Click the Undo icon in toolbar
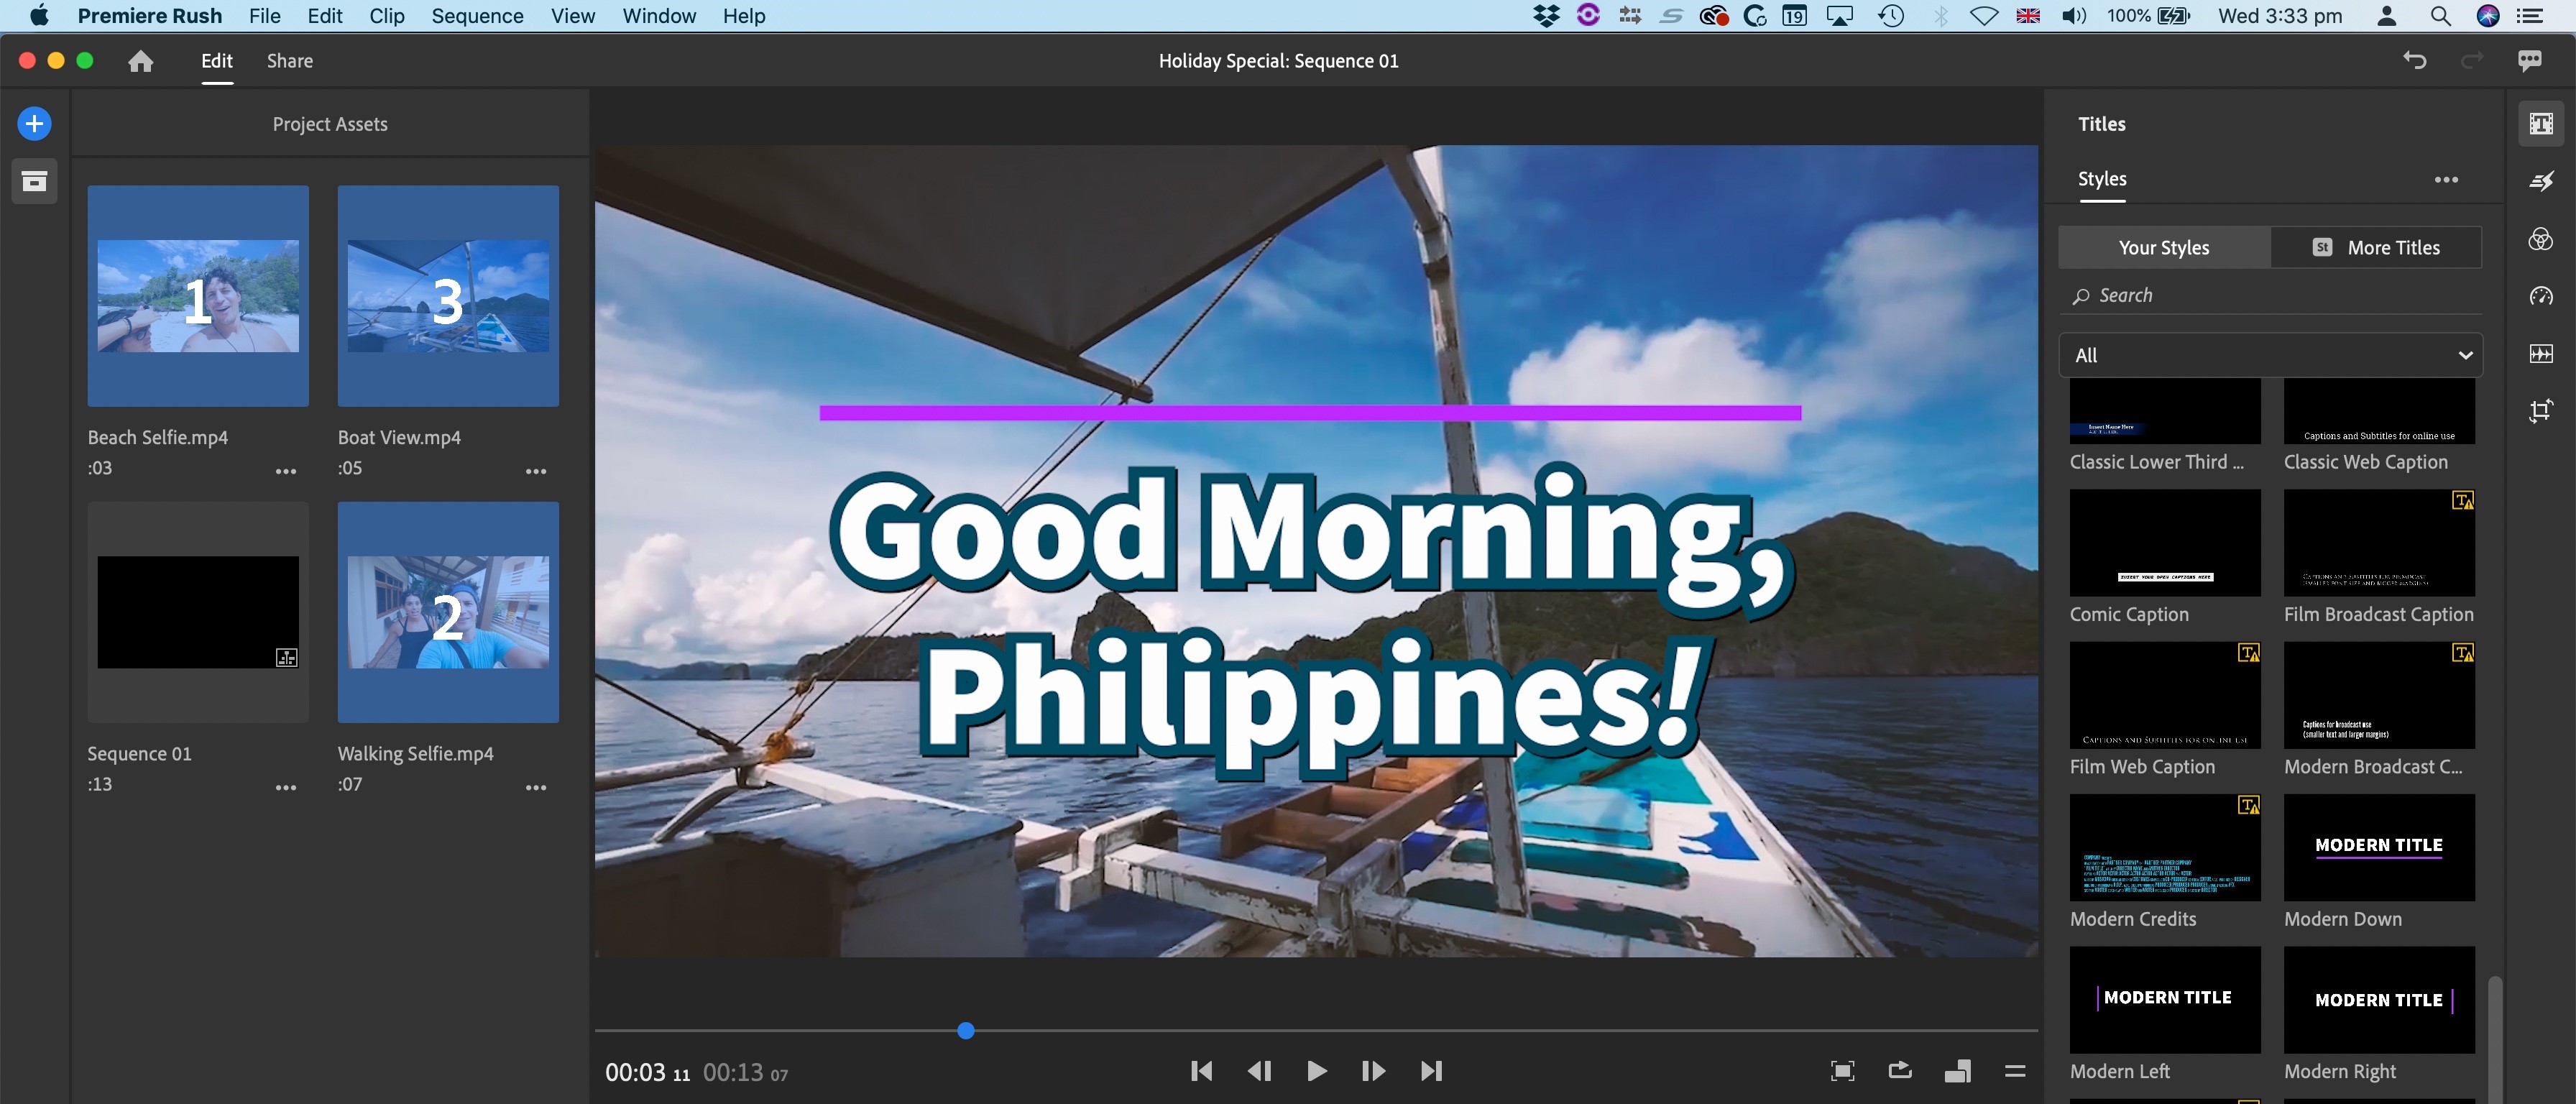 [x=2415, y=61]
